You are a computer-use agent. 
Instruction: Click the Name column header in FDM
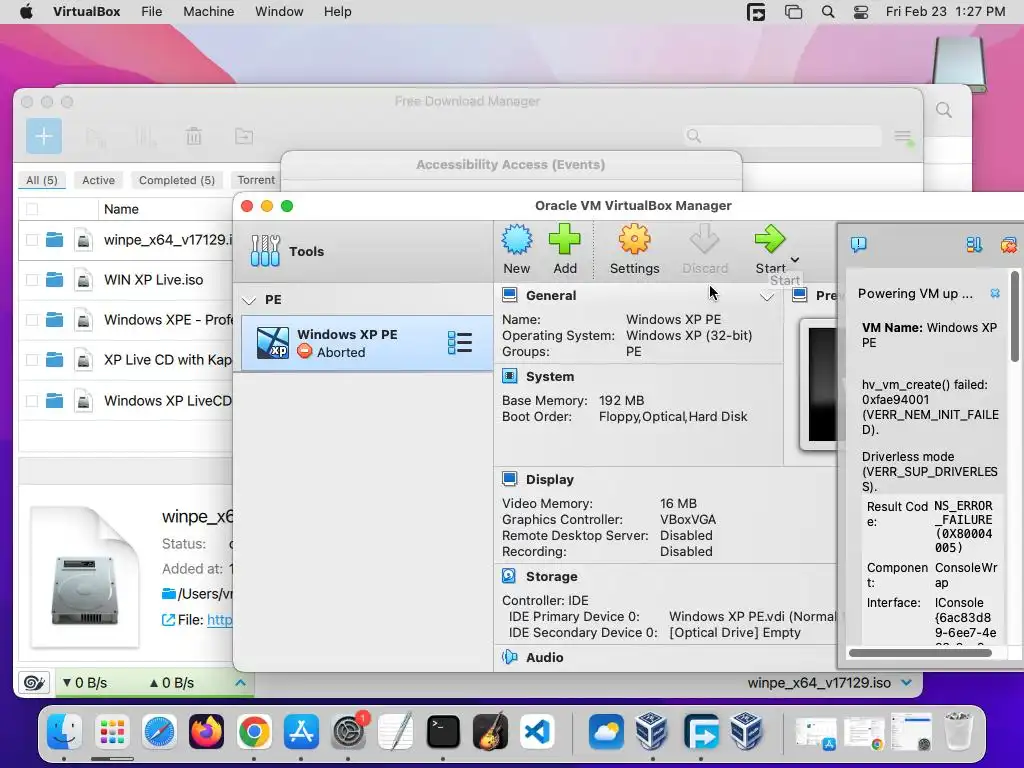[x=121, y=209]
